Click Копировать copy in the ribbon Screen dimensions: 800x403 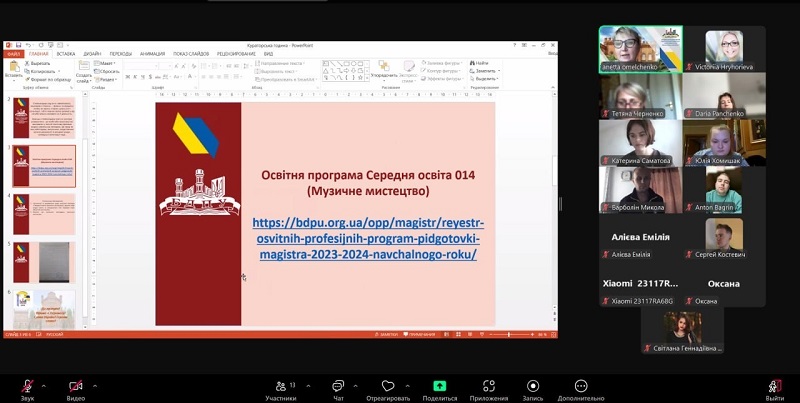click(41, 71)
